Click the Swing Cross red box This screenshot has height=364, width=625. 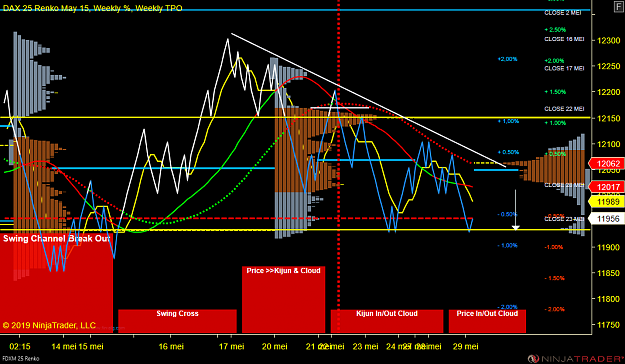coord(177,321)
